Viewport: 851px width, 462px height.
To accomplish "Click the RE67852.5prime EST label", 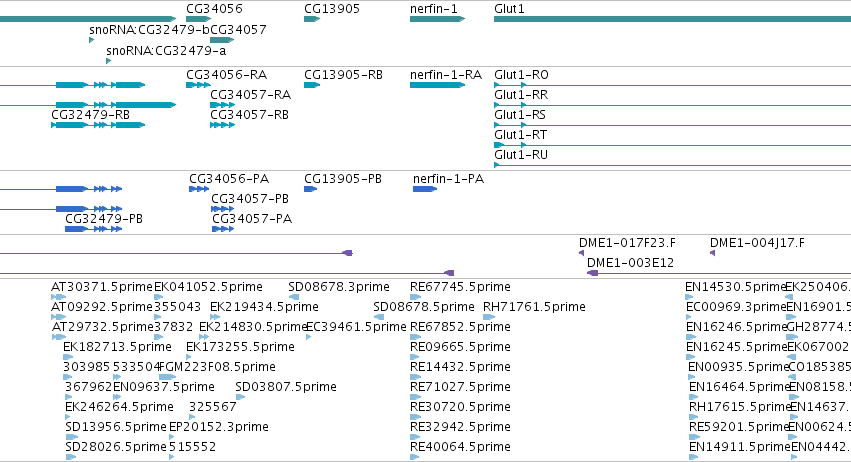I will (460, 327).
